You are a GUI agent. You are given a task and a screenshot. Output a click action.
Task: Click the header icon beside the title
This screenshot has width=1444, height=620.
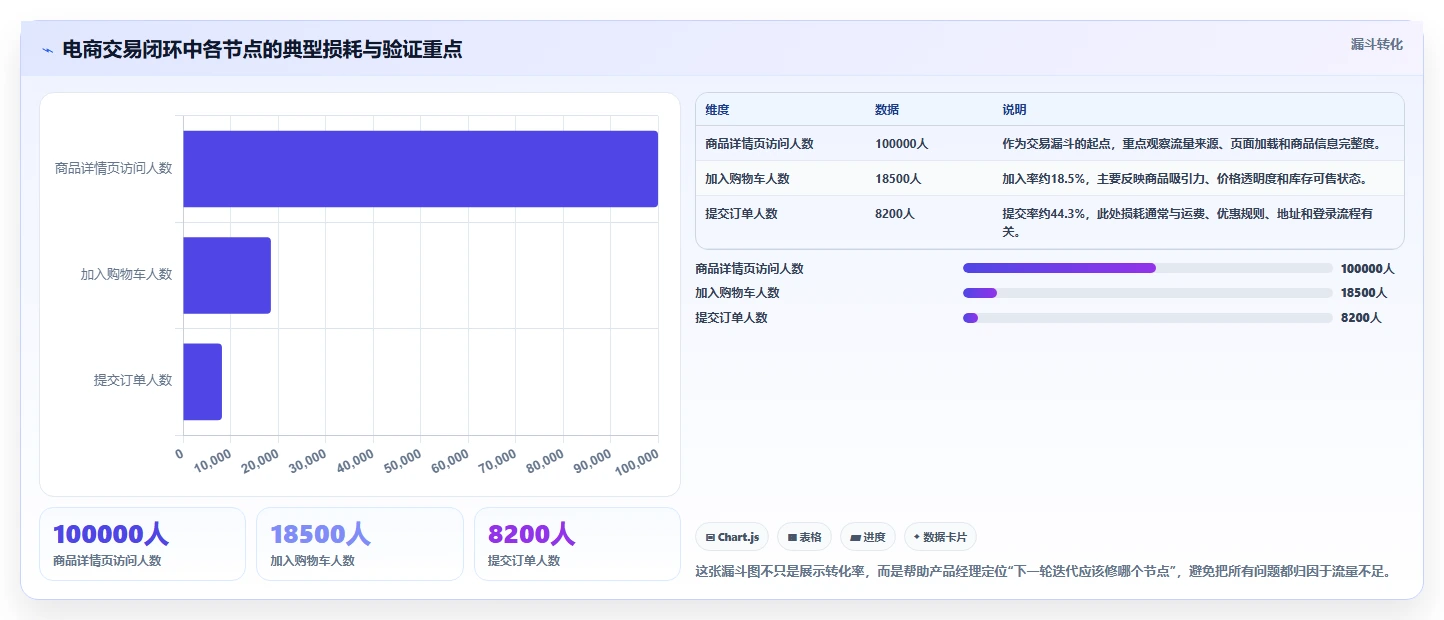tap(48, 50)
